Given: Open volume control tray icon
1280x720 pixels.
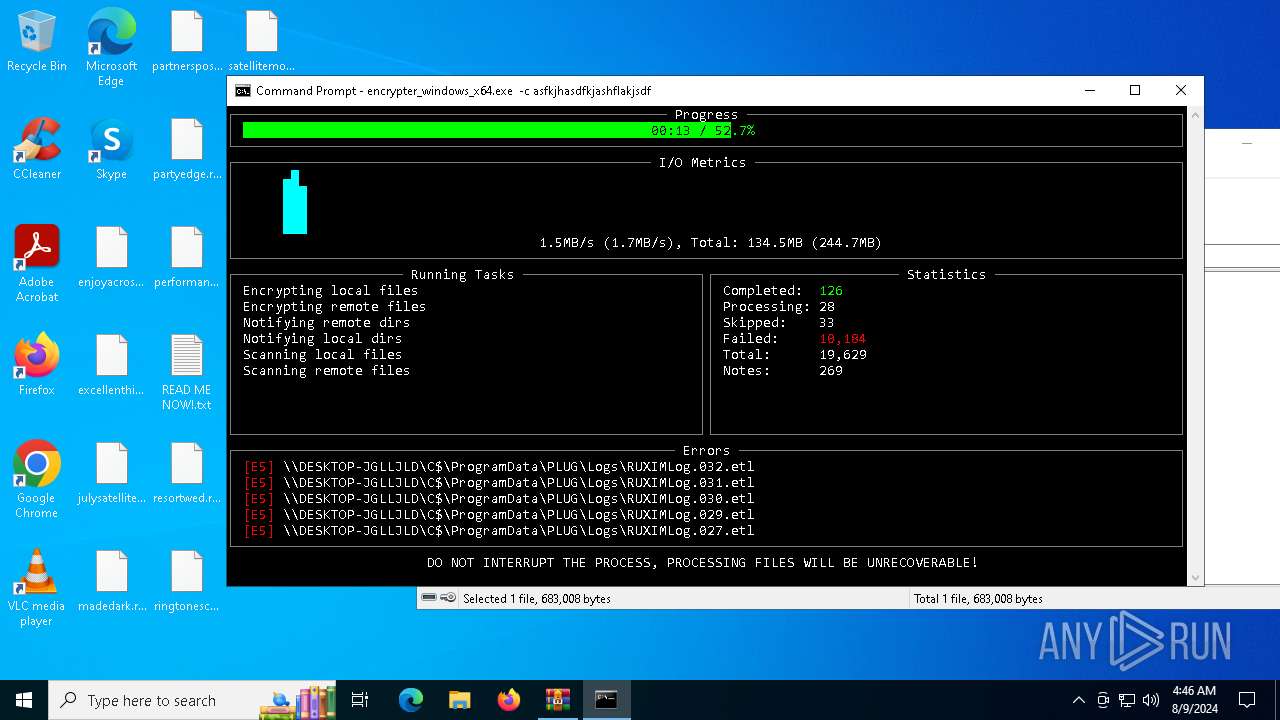Looking at the screenshot, I should pyautogui.click(x=1151, y=700).
